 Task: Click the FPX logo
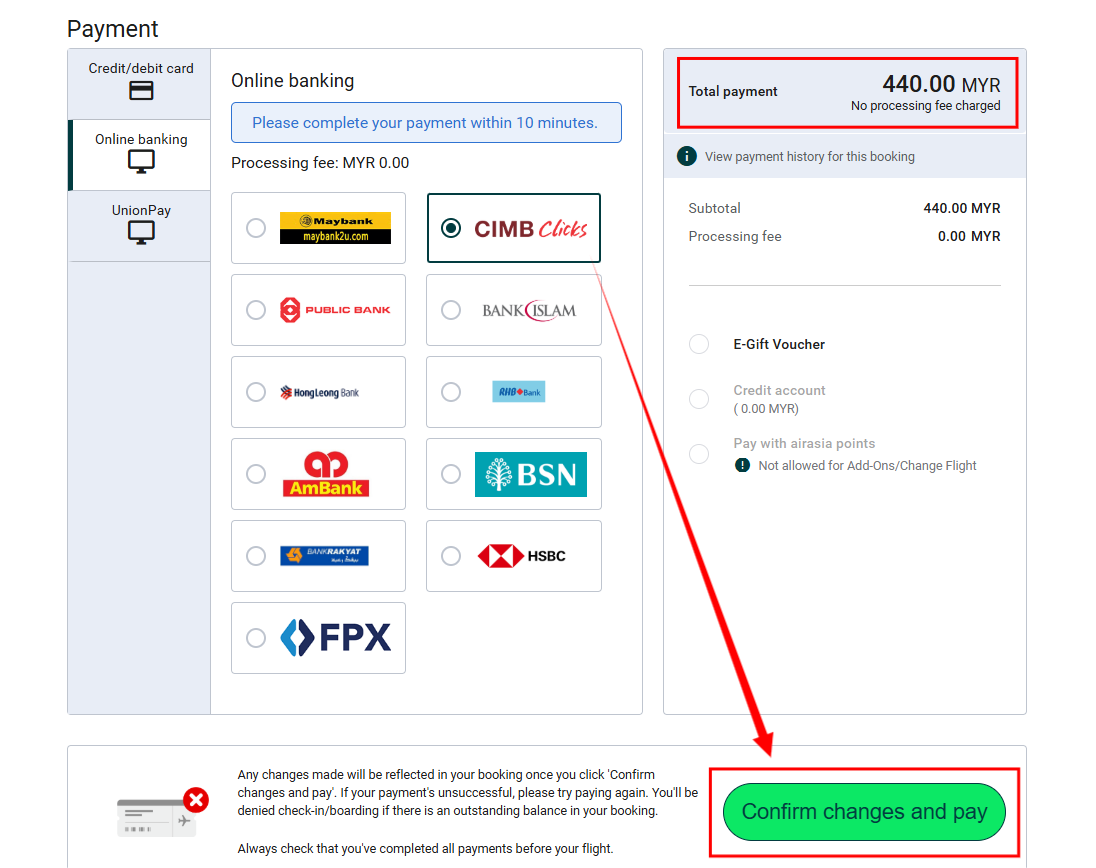(x=335, y=637)
